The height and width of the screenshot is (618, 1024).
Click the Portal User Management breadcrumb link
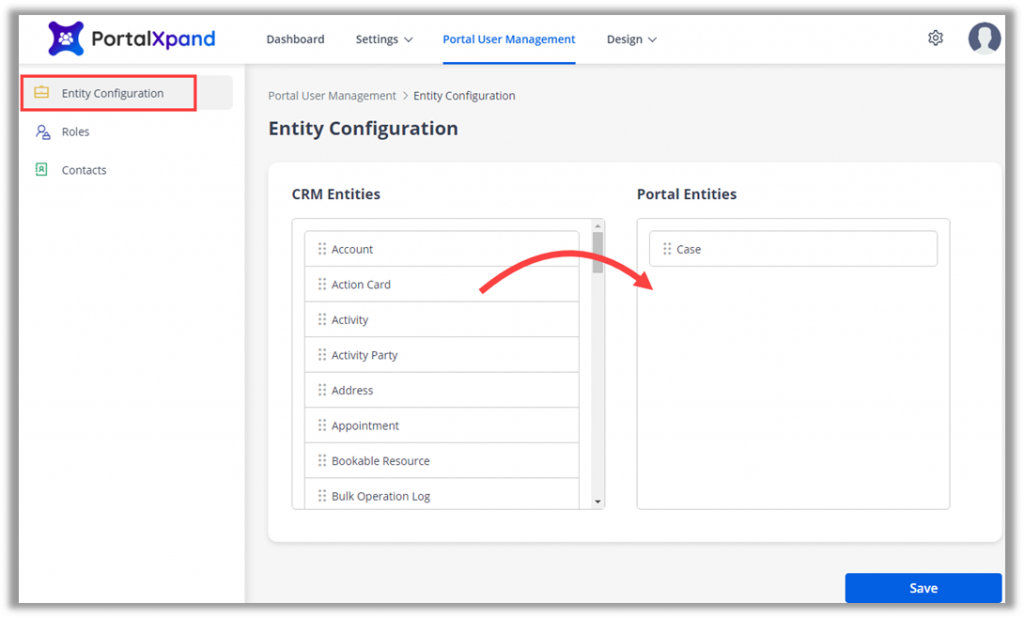point(332,96)
